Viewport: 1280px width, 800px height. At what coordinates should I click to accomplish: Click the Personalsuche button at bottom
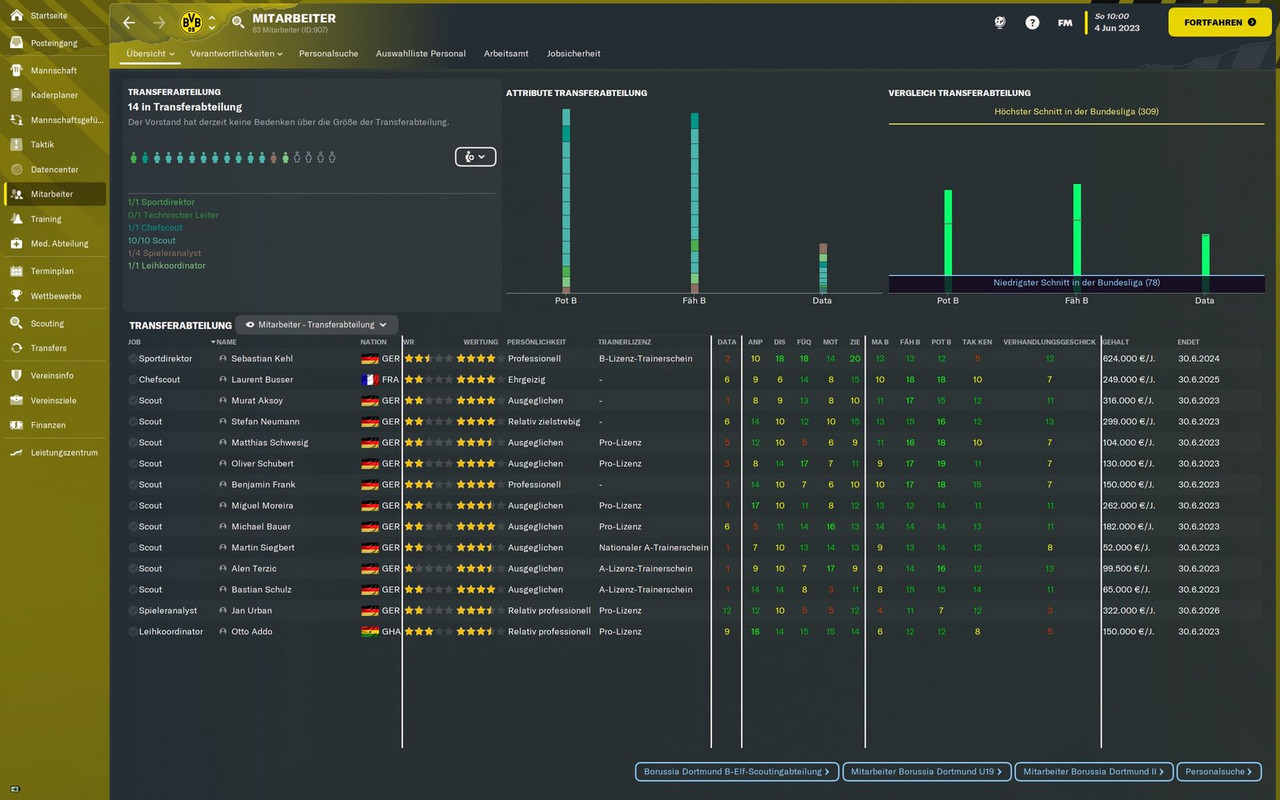point(1218,771)
